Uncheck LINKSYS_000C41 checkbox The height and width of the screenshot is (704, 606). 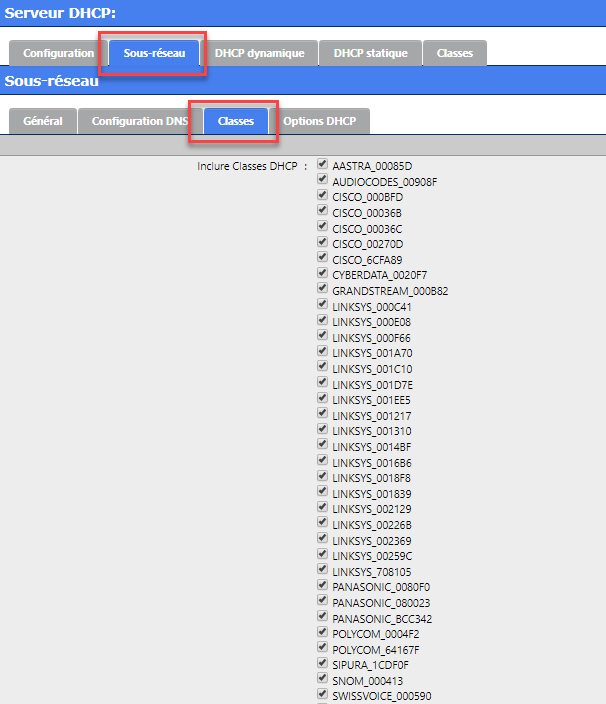[x=322, y=304]
